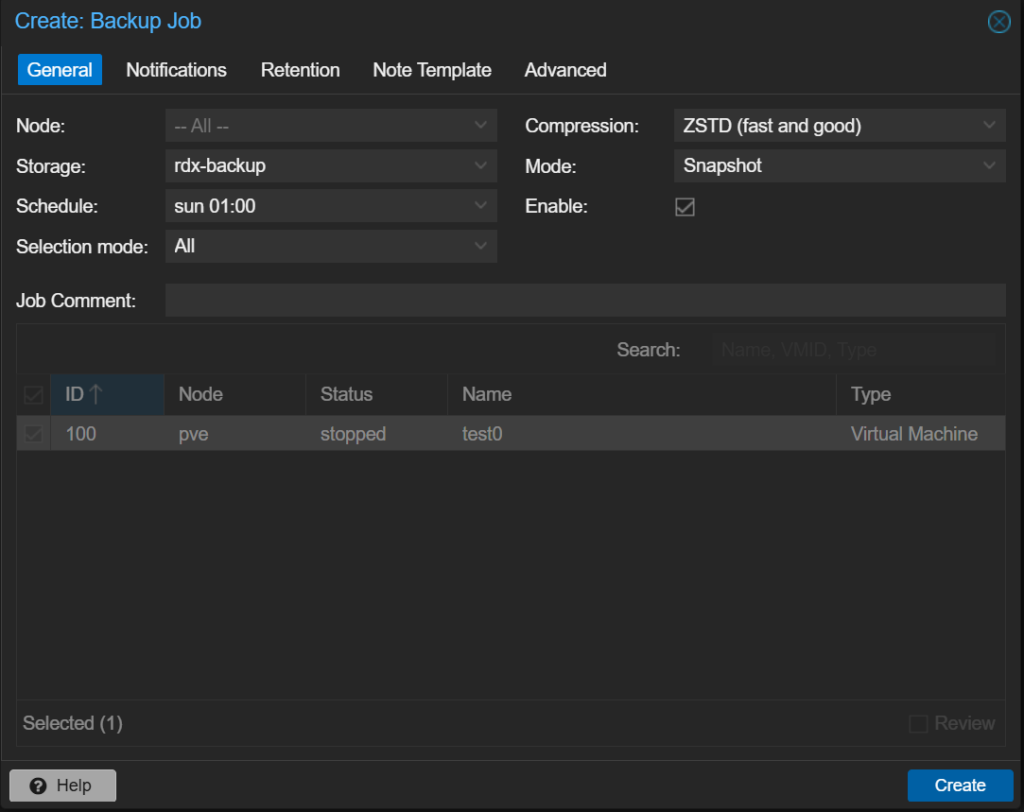Viewport: 1024px width, 812px height.
Task: Click the Create button
Action: pyautogui.click(x=960, y=785)
